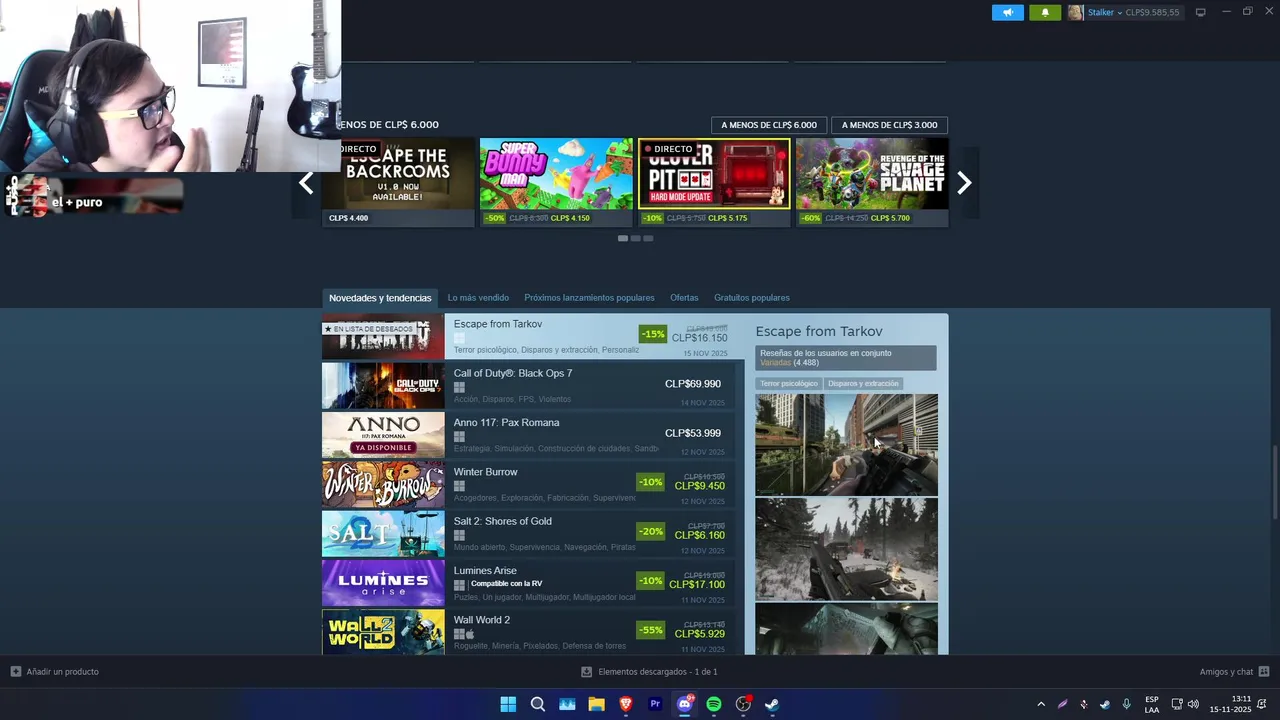Open Windows taskbar search
Viewport: 1280px width, 720px height.
coord(538,704)
